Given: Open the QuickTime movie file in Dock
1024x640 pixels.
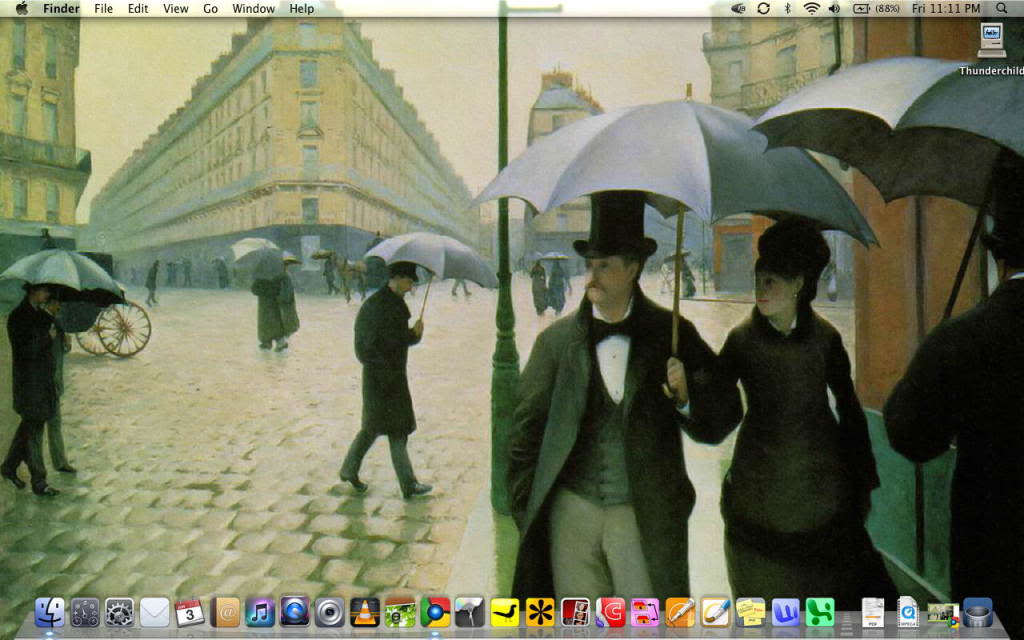Looking at the screenshot, I should tap(908, 613).
